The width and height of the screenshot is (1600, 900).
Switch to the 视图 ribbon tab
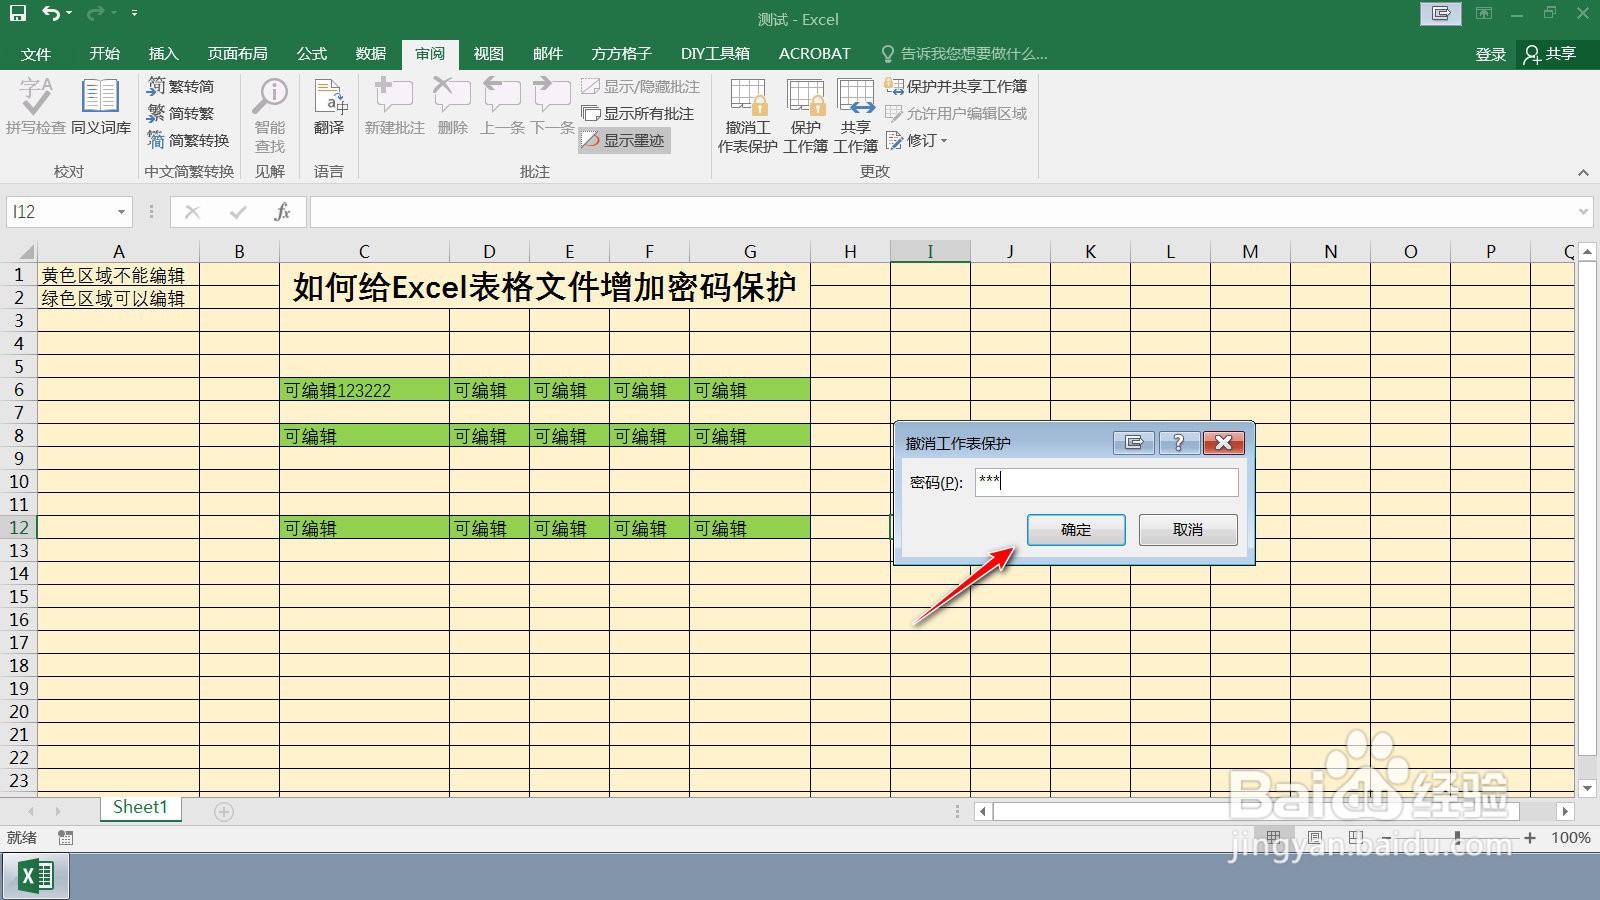[487, 53]
